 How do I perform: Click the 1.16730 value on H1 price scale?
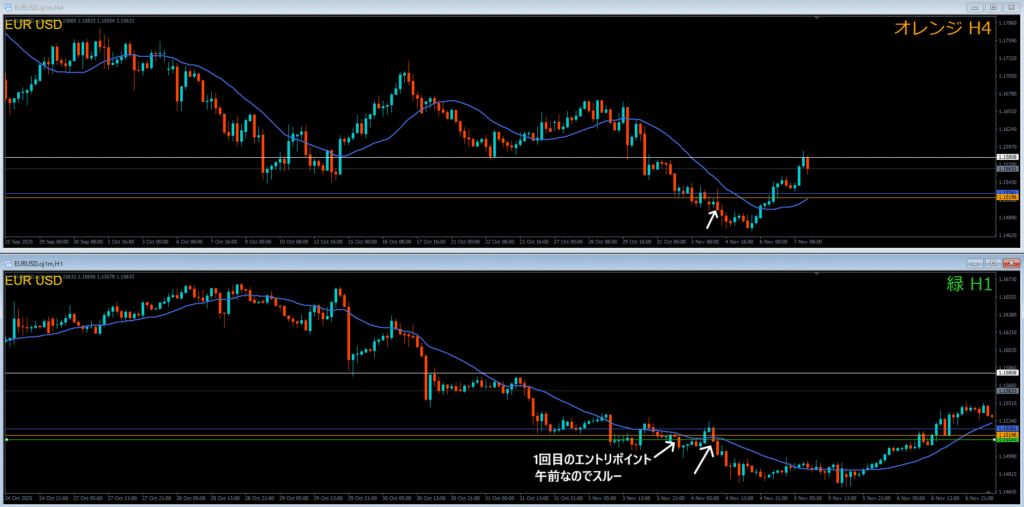1006,279
